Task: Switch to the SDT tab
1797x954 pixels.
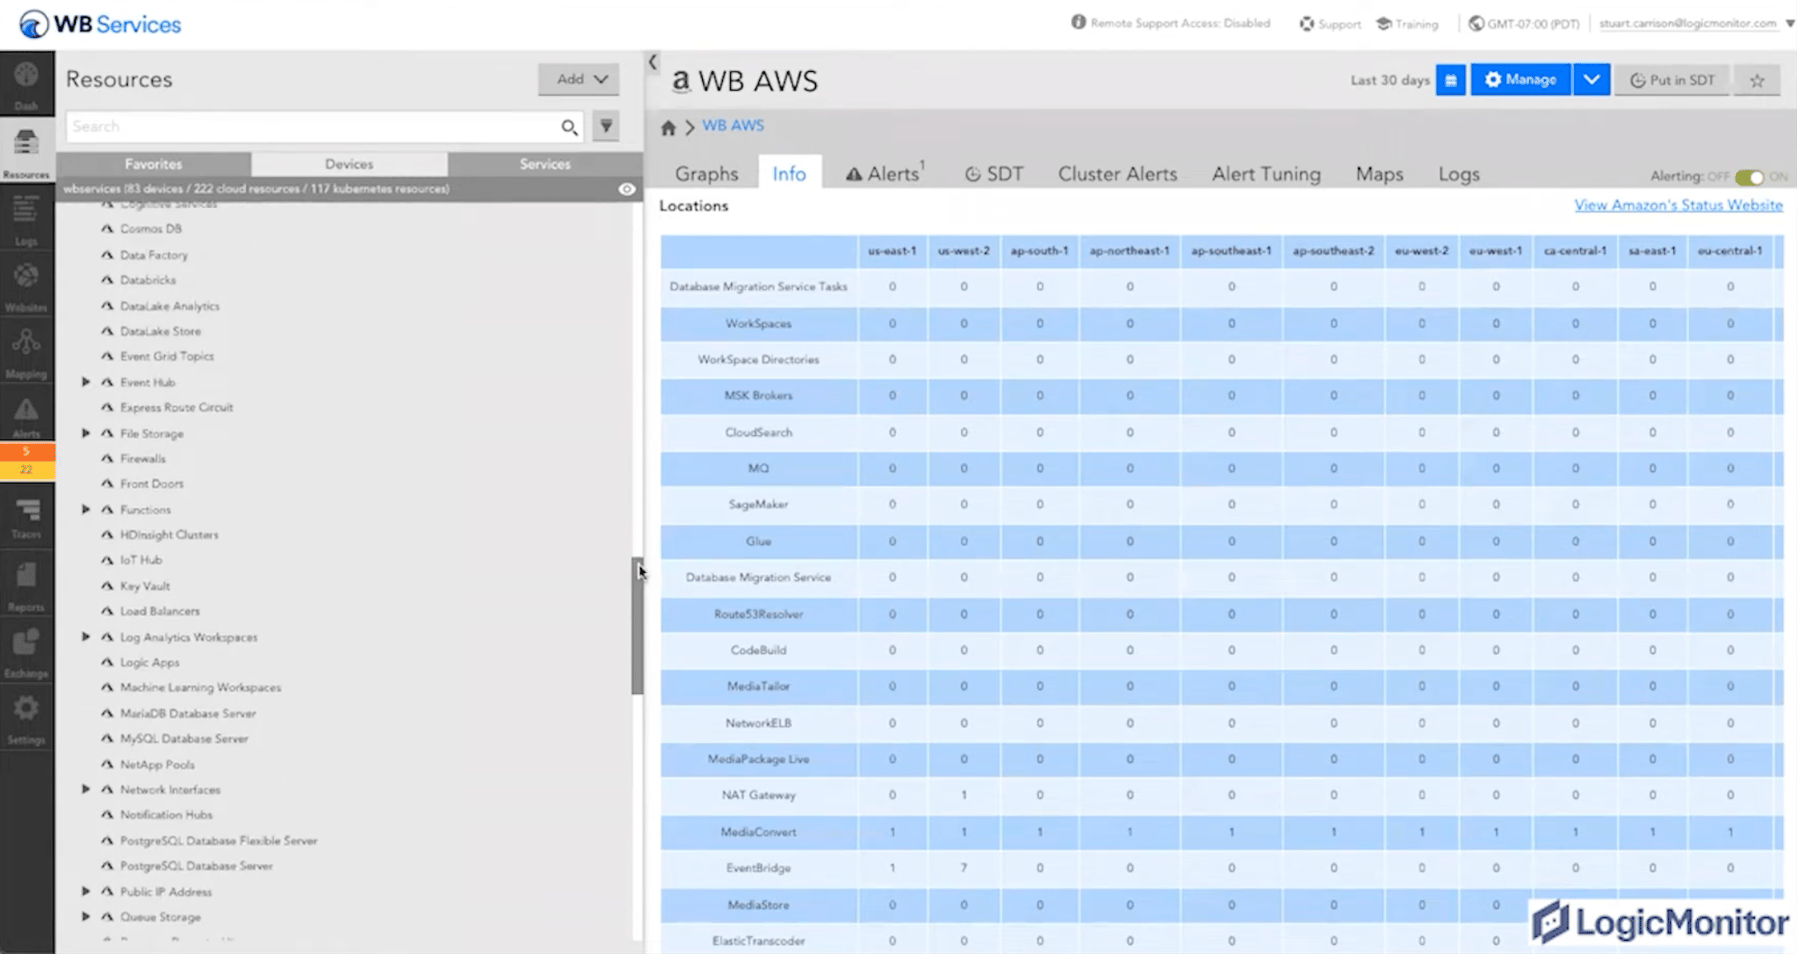Action: click(x=994, y=174)
